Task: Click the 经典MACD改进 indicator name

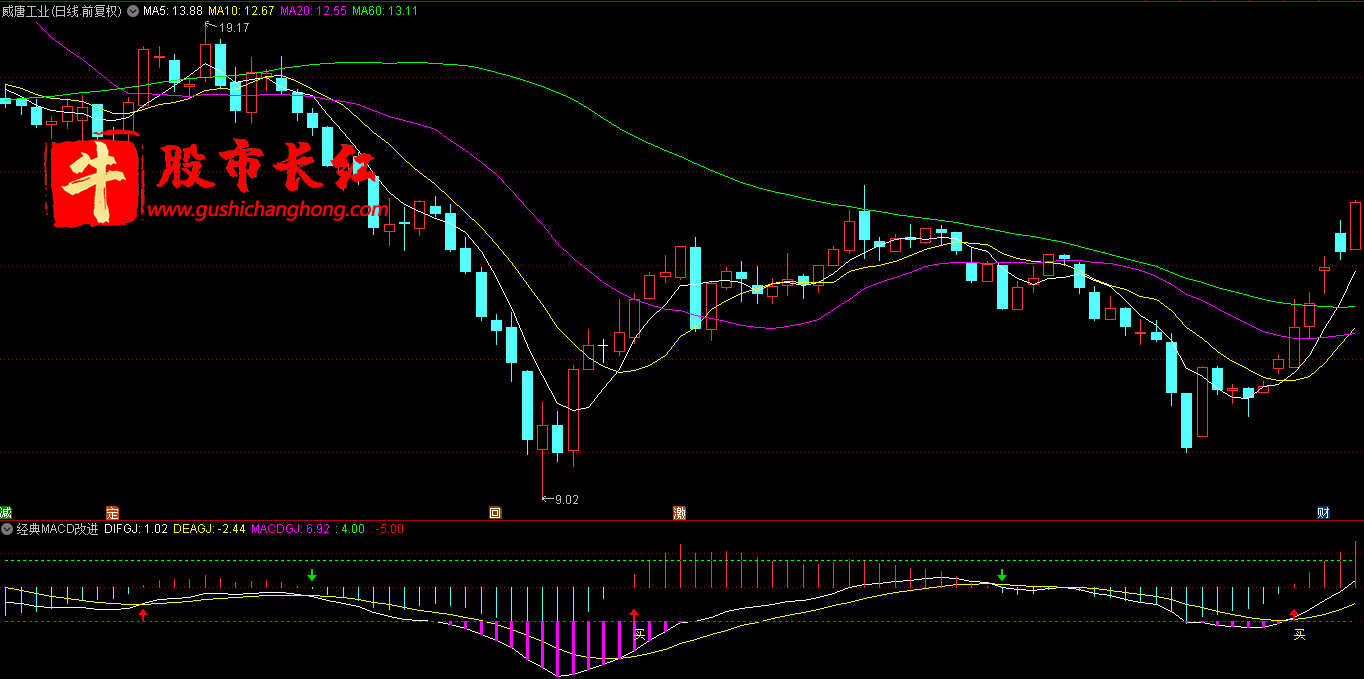Action: [58, 529]
